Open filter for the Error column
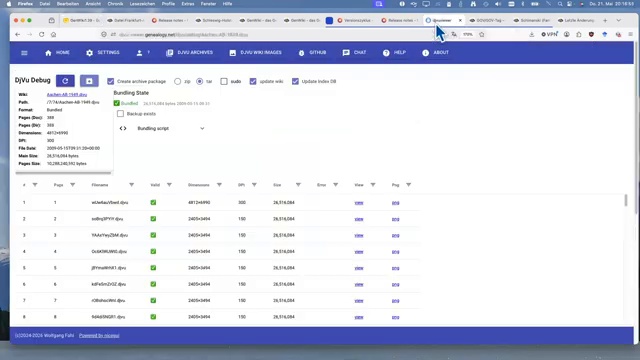The image size is (640, 360). (336, 185)
